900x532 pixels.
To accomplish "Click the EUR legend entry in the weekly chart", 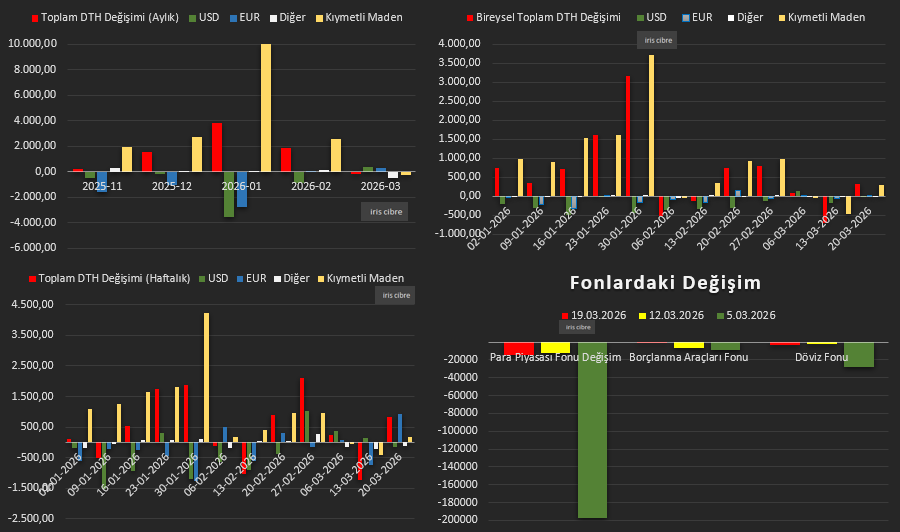I will tap(251, 278).
